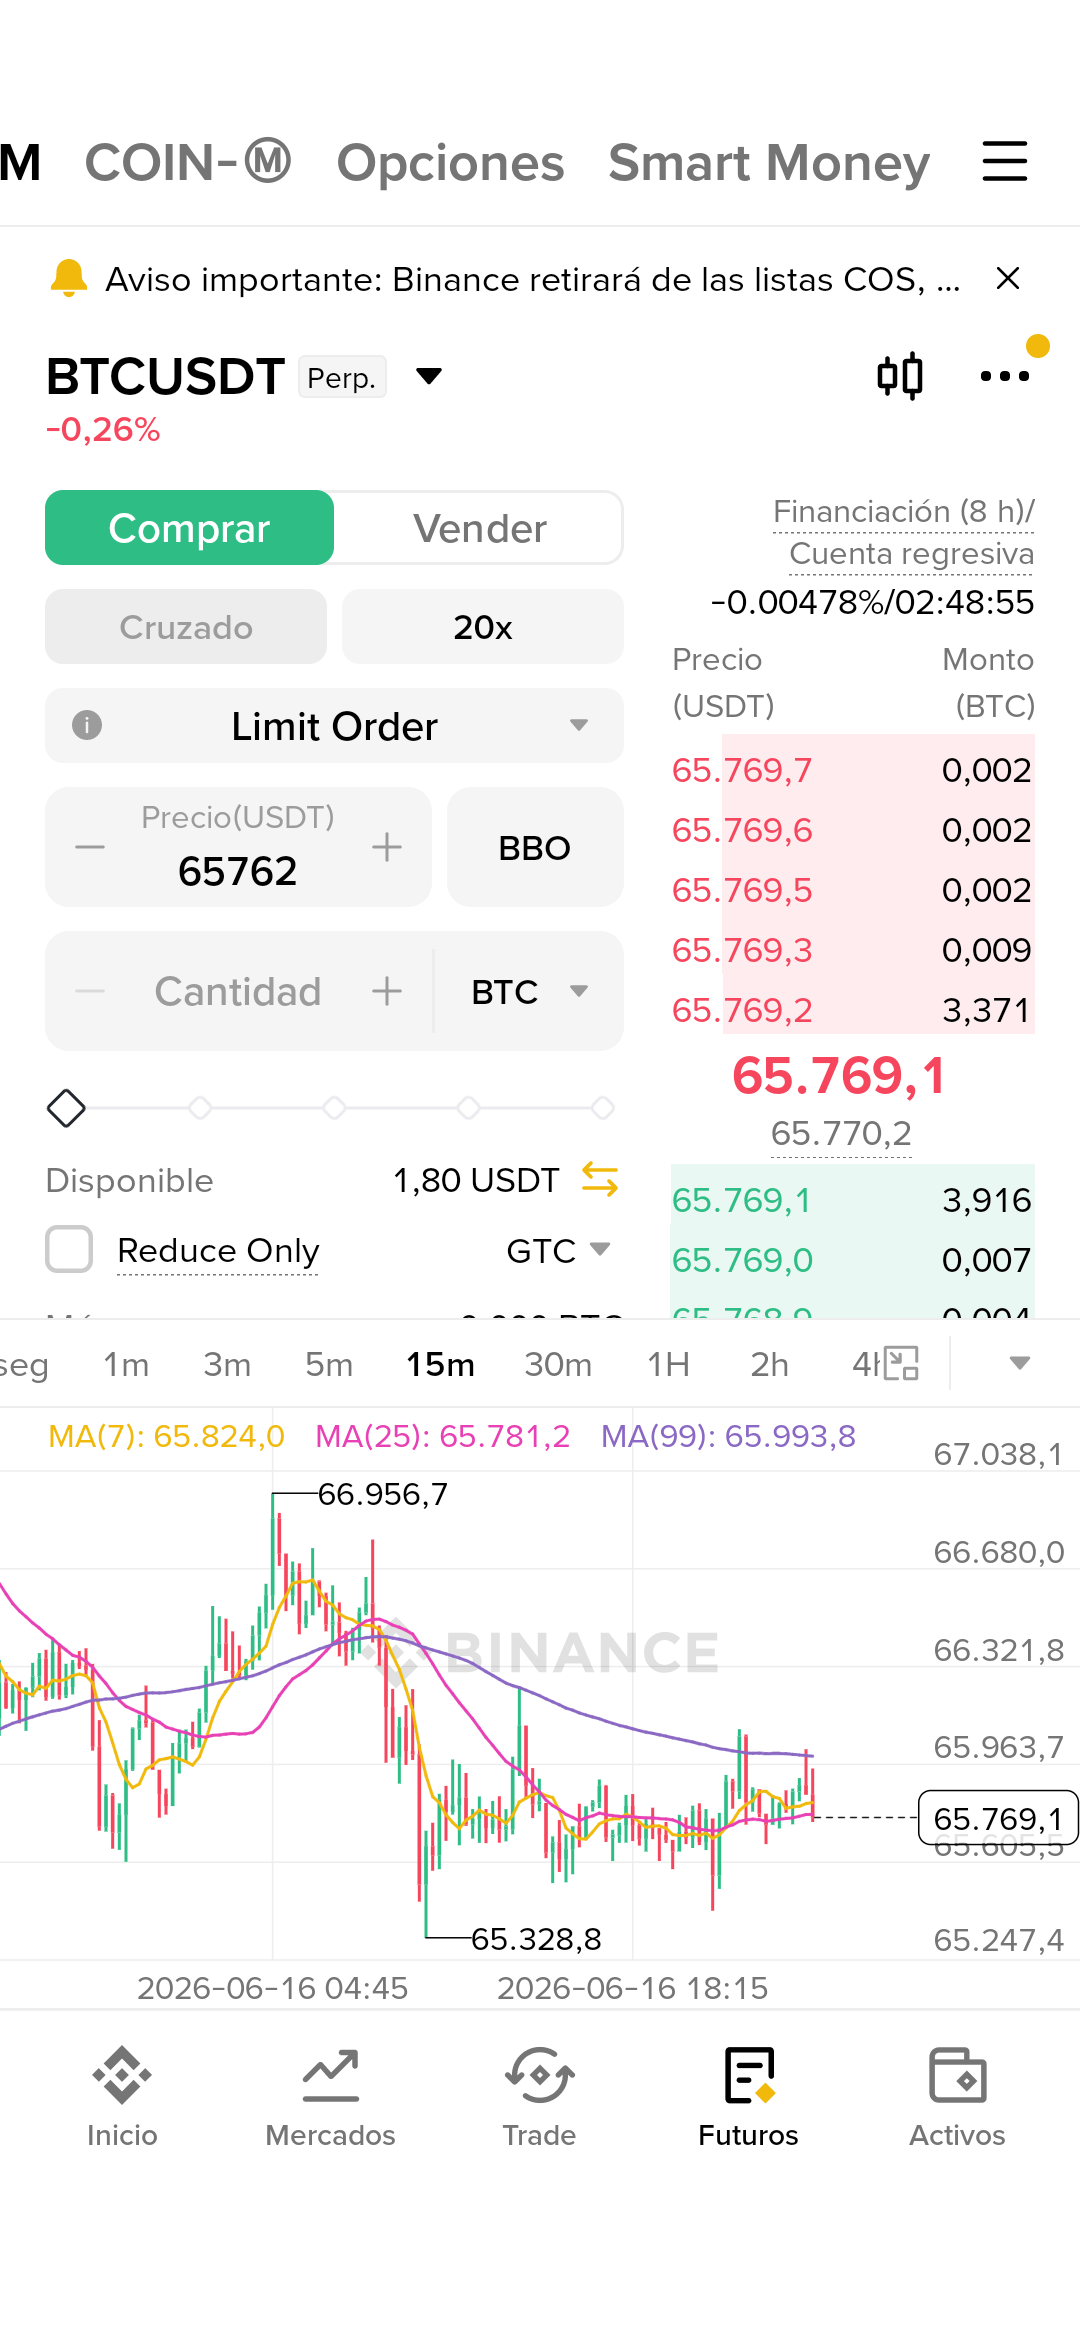Image resolution: width=1080 pixels, height=2340 pixels.
Task: Tap the Financiación countdown label
Action: (x=904, y=532)
